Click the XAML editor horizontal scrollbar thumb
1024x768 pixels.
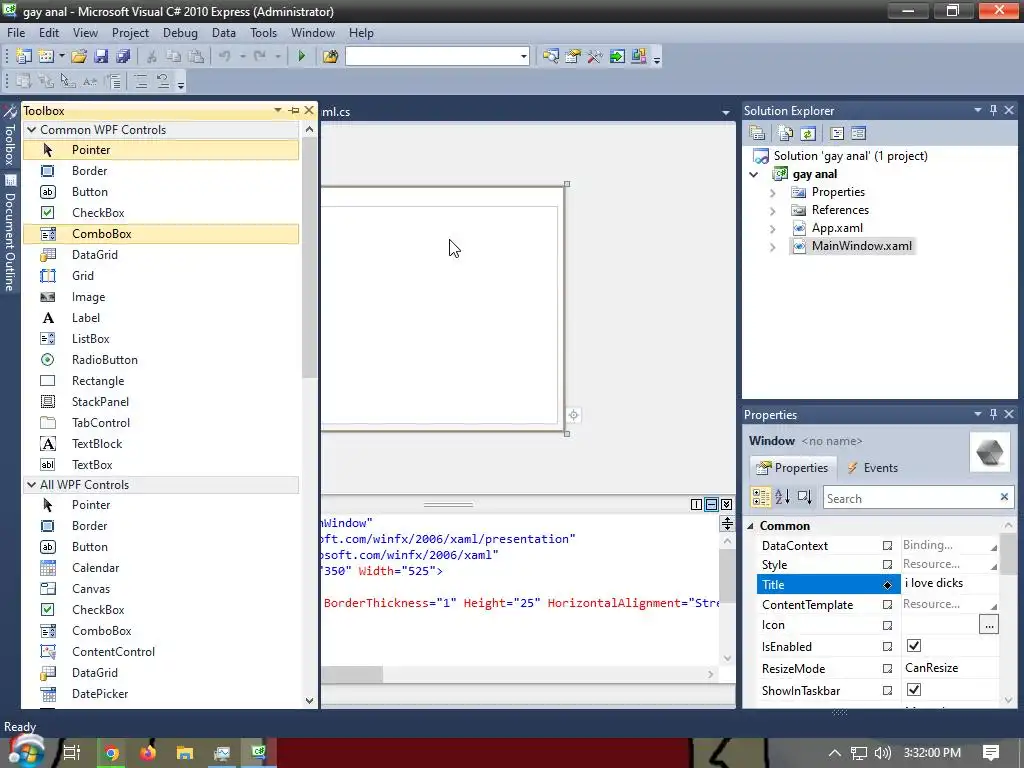click(352, 674)
